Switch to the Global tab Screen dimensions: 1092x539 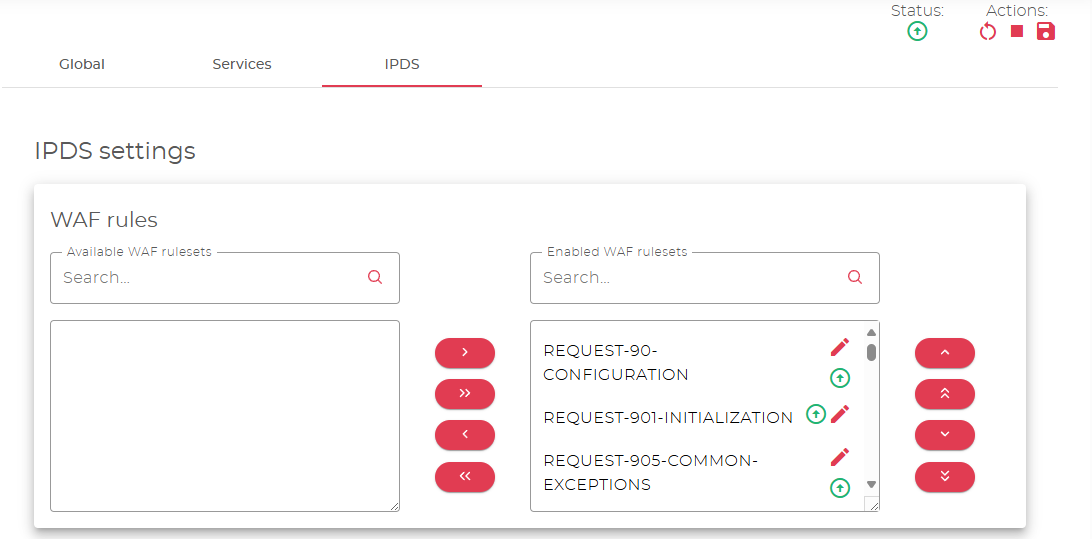tap(82, 64)
